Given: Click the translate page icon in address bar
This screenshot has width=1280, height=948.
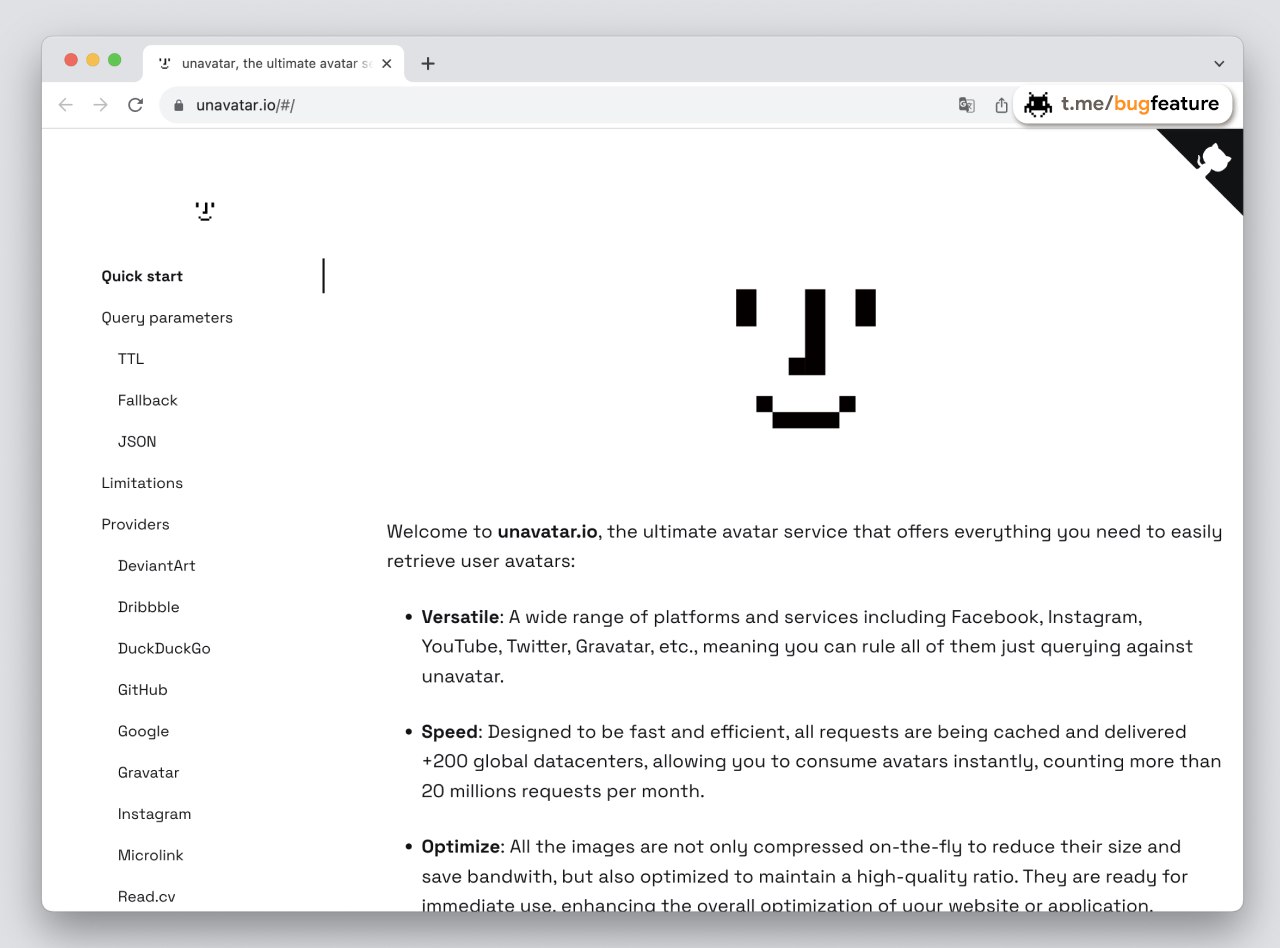Looking at the screenshot, I should 966,105.
